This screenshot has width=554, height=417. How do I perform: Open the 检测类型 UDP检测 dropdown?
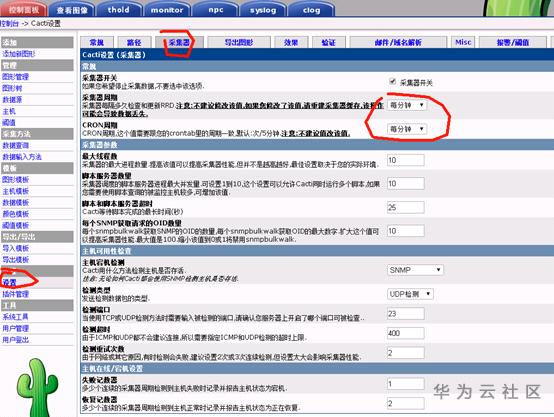click(x=410, y=294)
